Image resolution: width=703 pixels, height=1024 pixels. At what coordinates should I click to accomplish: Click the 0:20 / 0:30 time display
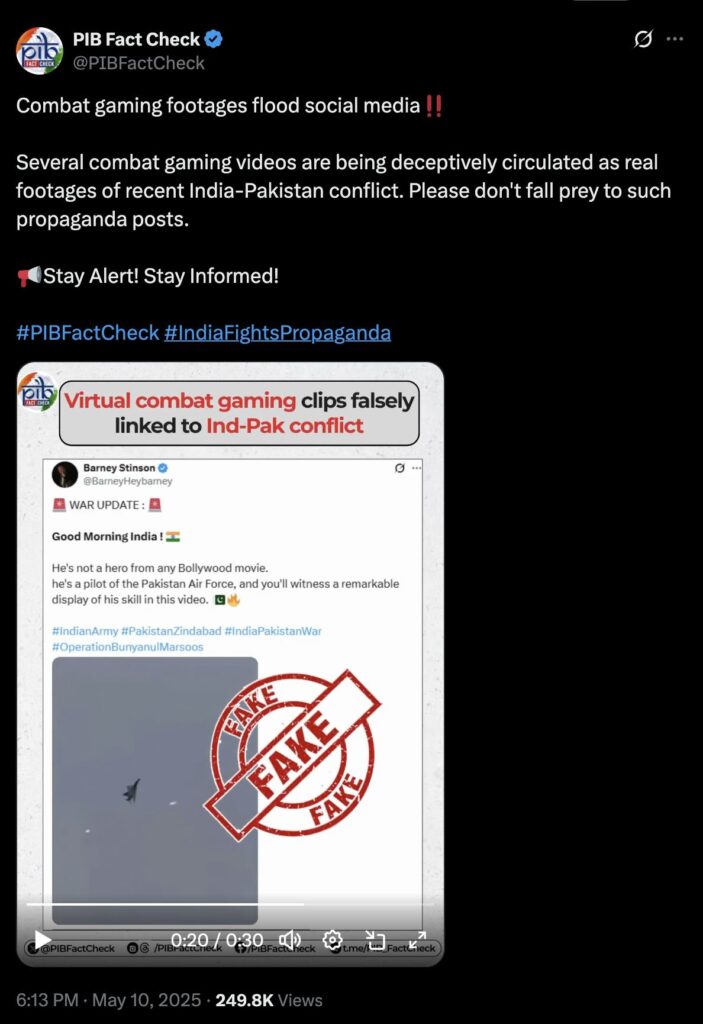click(217, 940)
